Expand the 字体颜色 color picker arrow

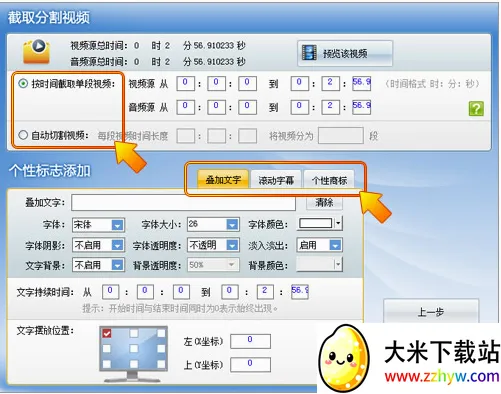pos(338,223)
